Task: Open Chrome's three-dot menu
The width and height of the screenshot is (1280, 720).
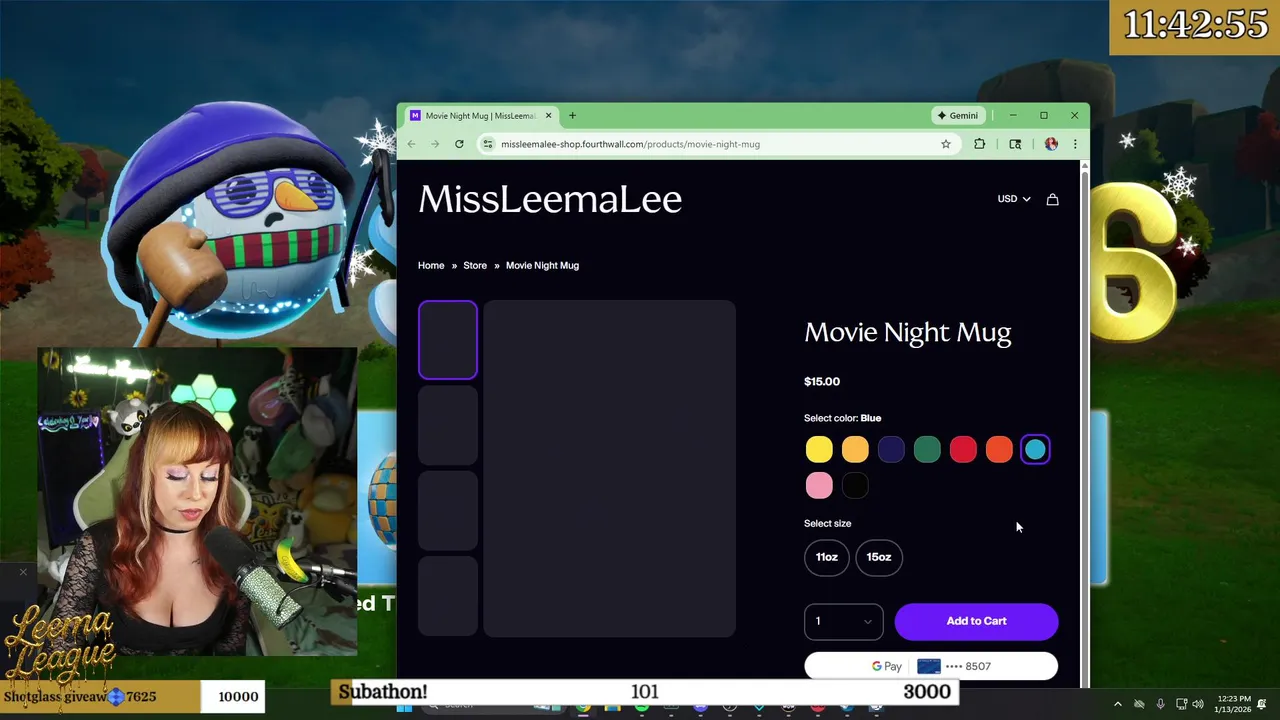Action: (1075, 144)
